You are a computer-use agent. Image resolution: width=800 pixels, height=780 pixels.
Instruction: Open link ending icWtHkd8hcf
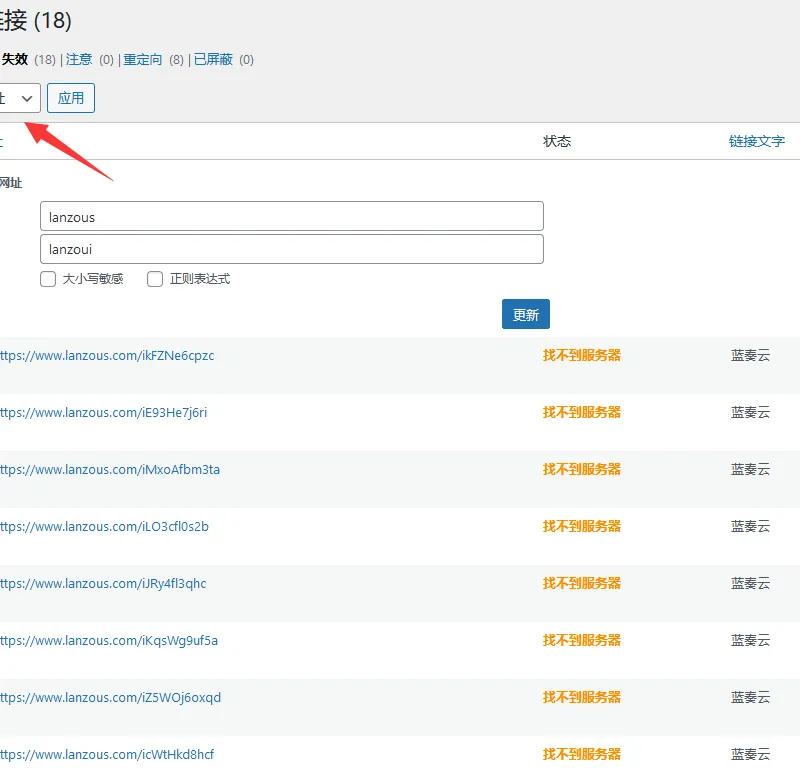[107, 754]
